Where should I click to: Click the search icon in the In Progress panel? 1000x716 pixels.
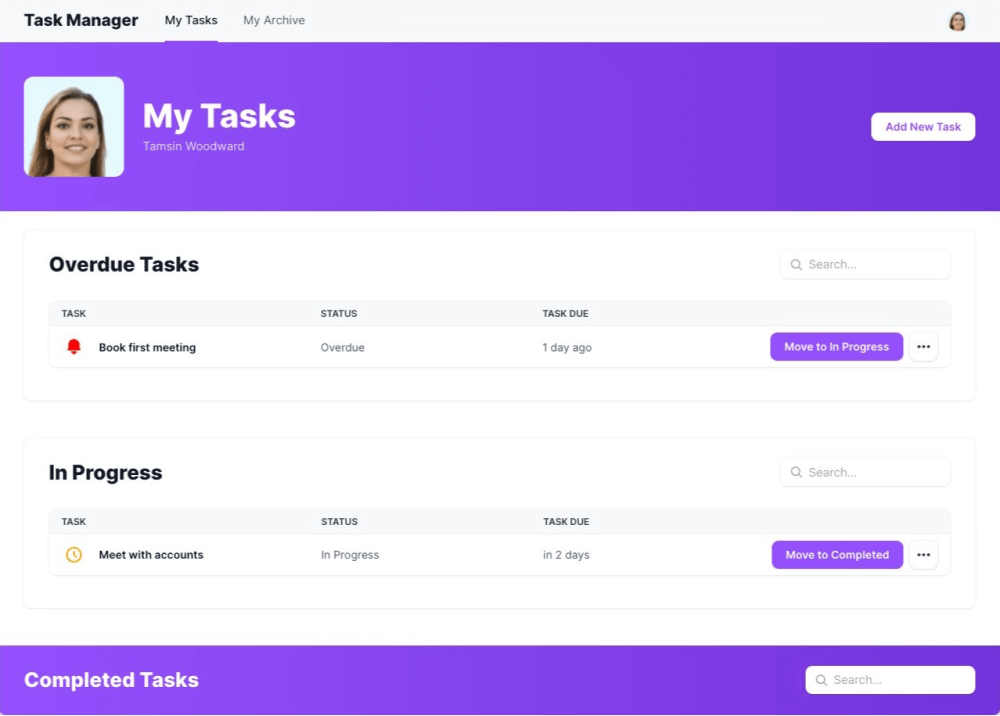[796, 471]
